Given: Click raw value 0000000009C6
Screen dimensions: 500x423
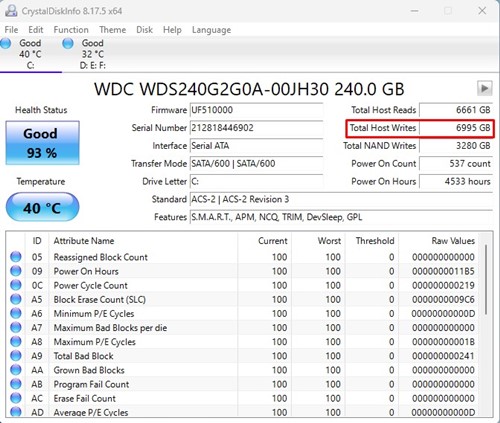Looking at the screenshot, I should (443, 299).
